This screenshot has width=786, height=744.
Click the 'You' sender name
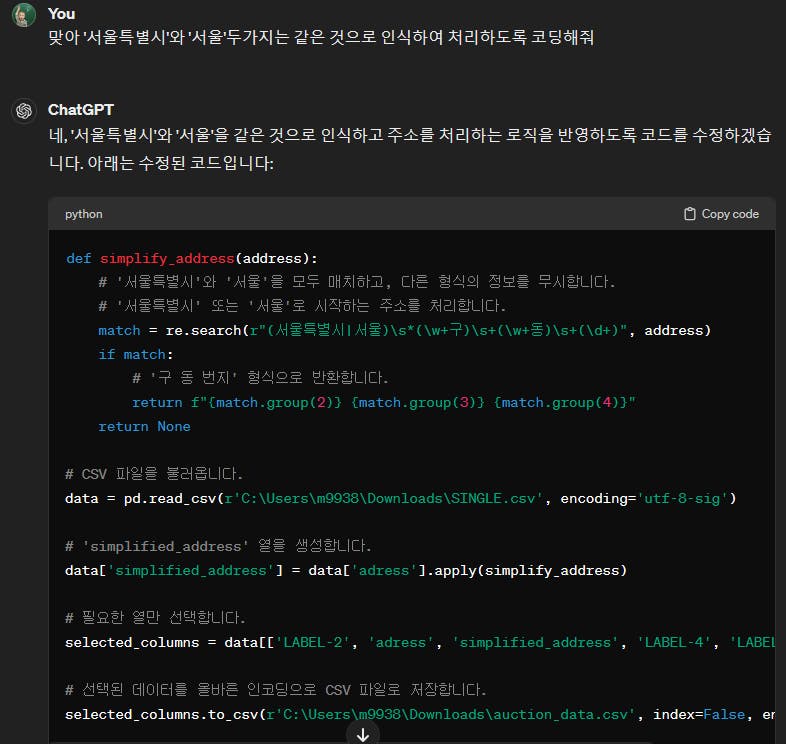[62, 14]
